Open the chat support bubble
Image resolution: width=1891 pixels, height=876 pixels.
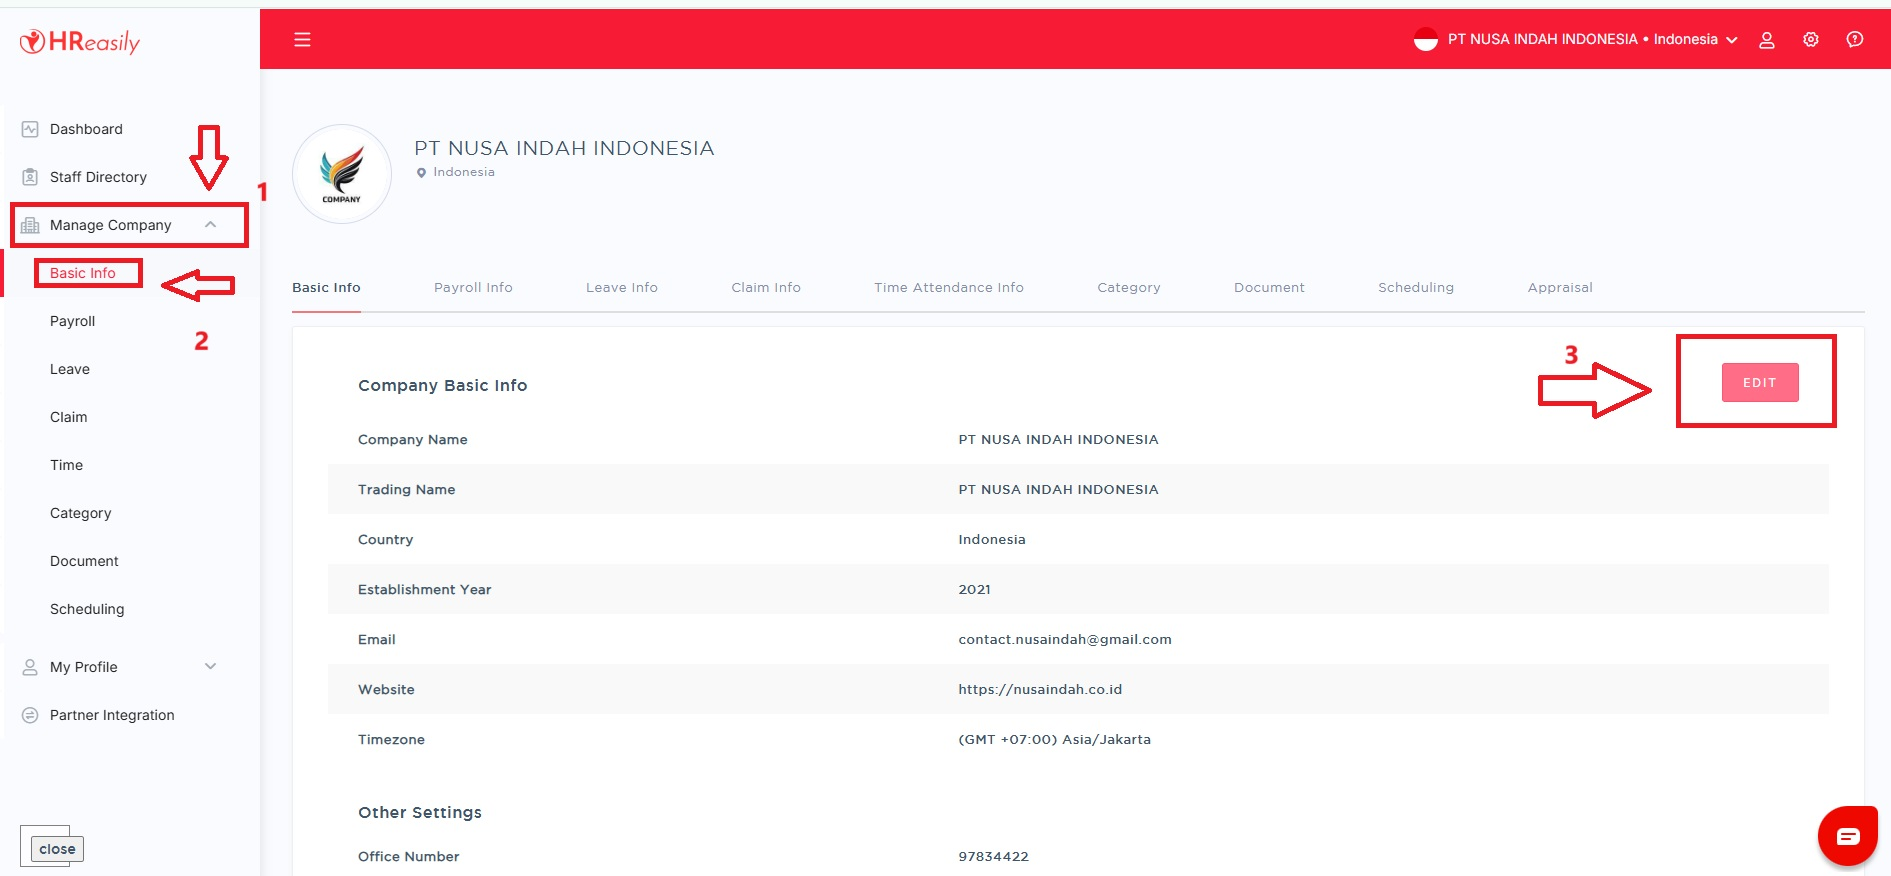(x=1847, y=836)
